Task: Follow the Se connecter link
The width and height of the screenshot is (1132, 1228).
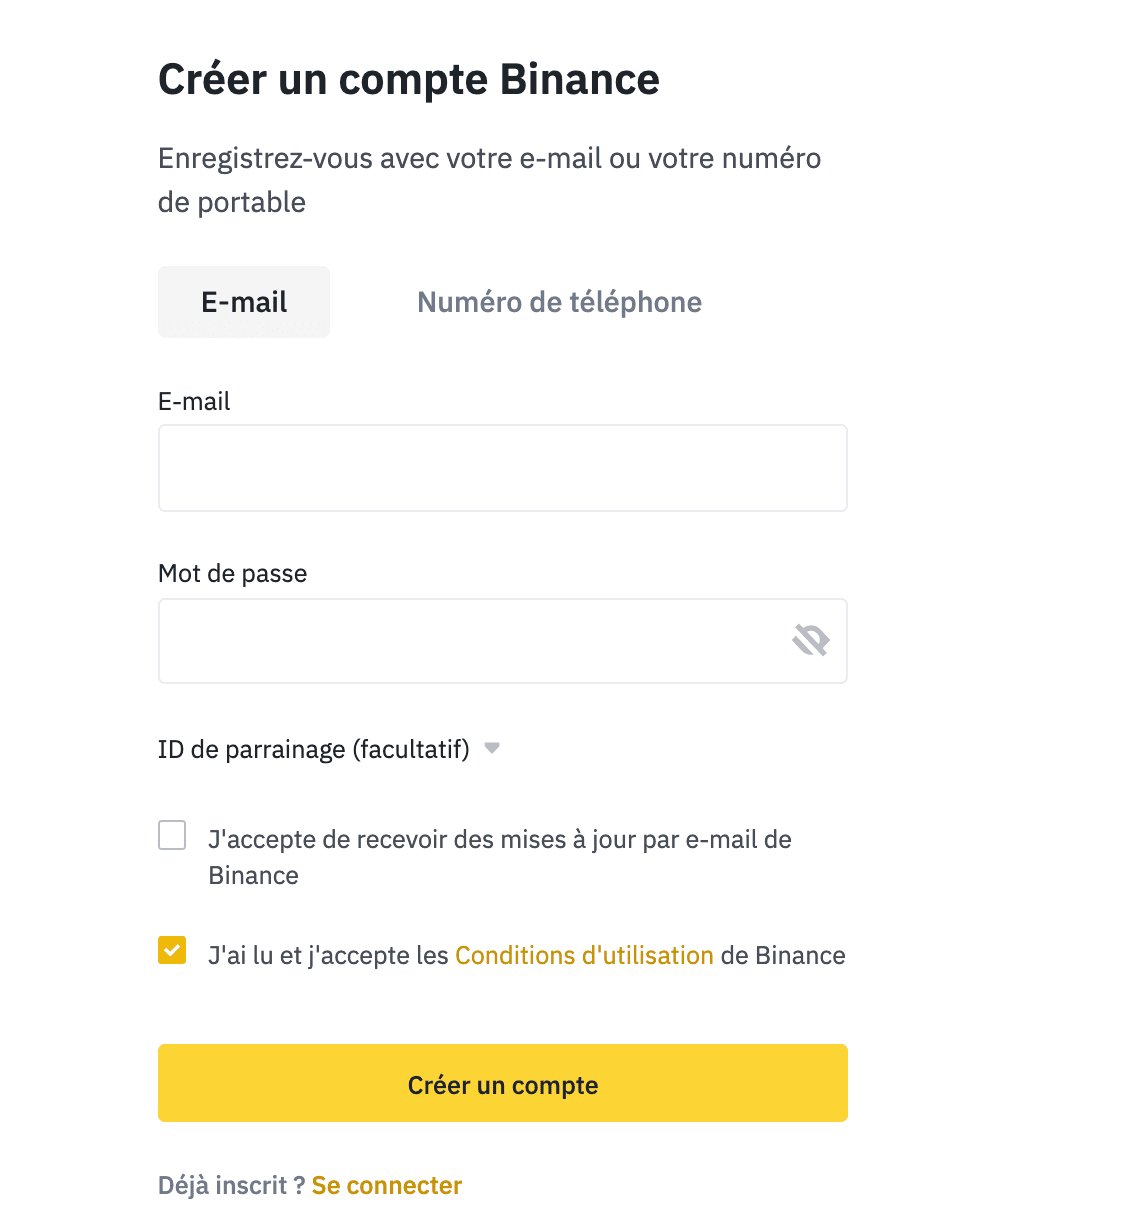Action: tap(387, 1185)
